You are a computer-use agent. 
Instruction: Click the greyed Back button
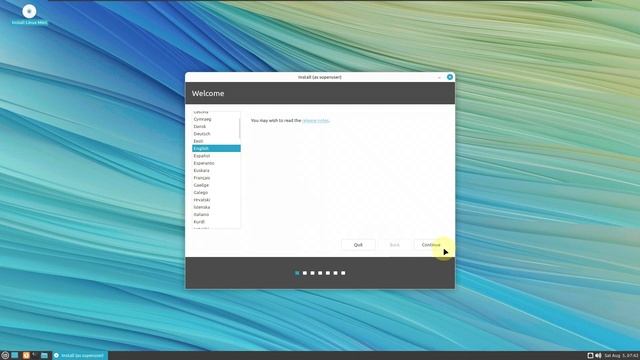point(394,245)
